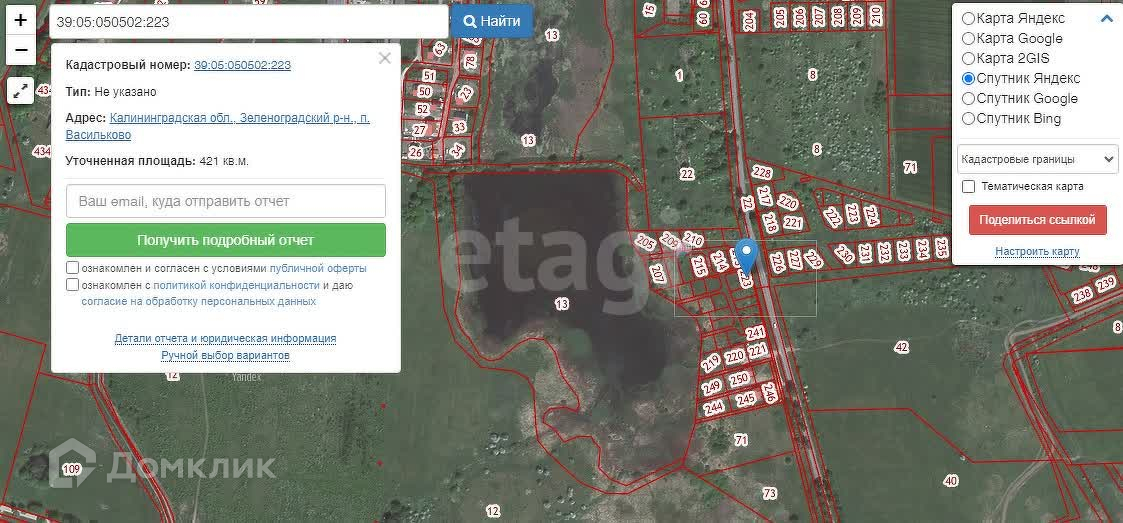Image resolution: width=1123 pixels, height=523 pixels.
Task: Click parcel label 109 on map
Action: click(72, 470)
